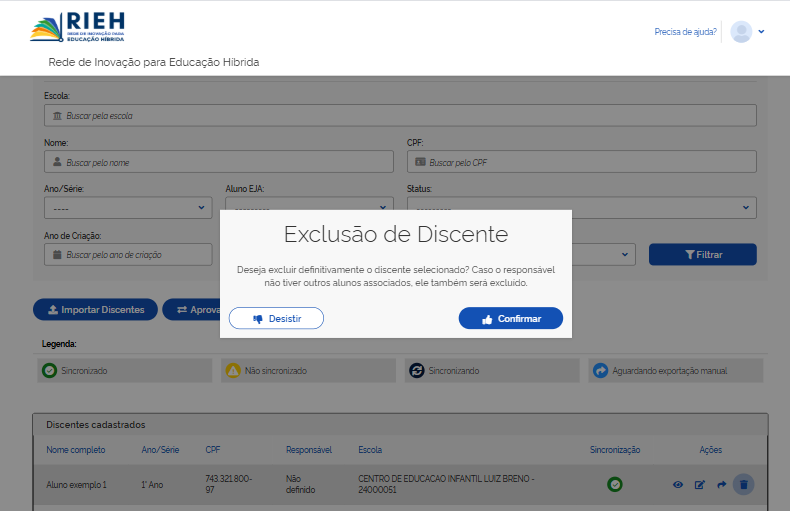790x511 pixels.
Task: Click the 'Não sincronizado' warning legend icon
Action: click(233, 371)
